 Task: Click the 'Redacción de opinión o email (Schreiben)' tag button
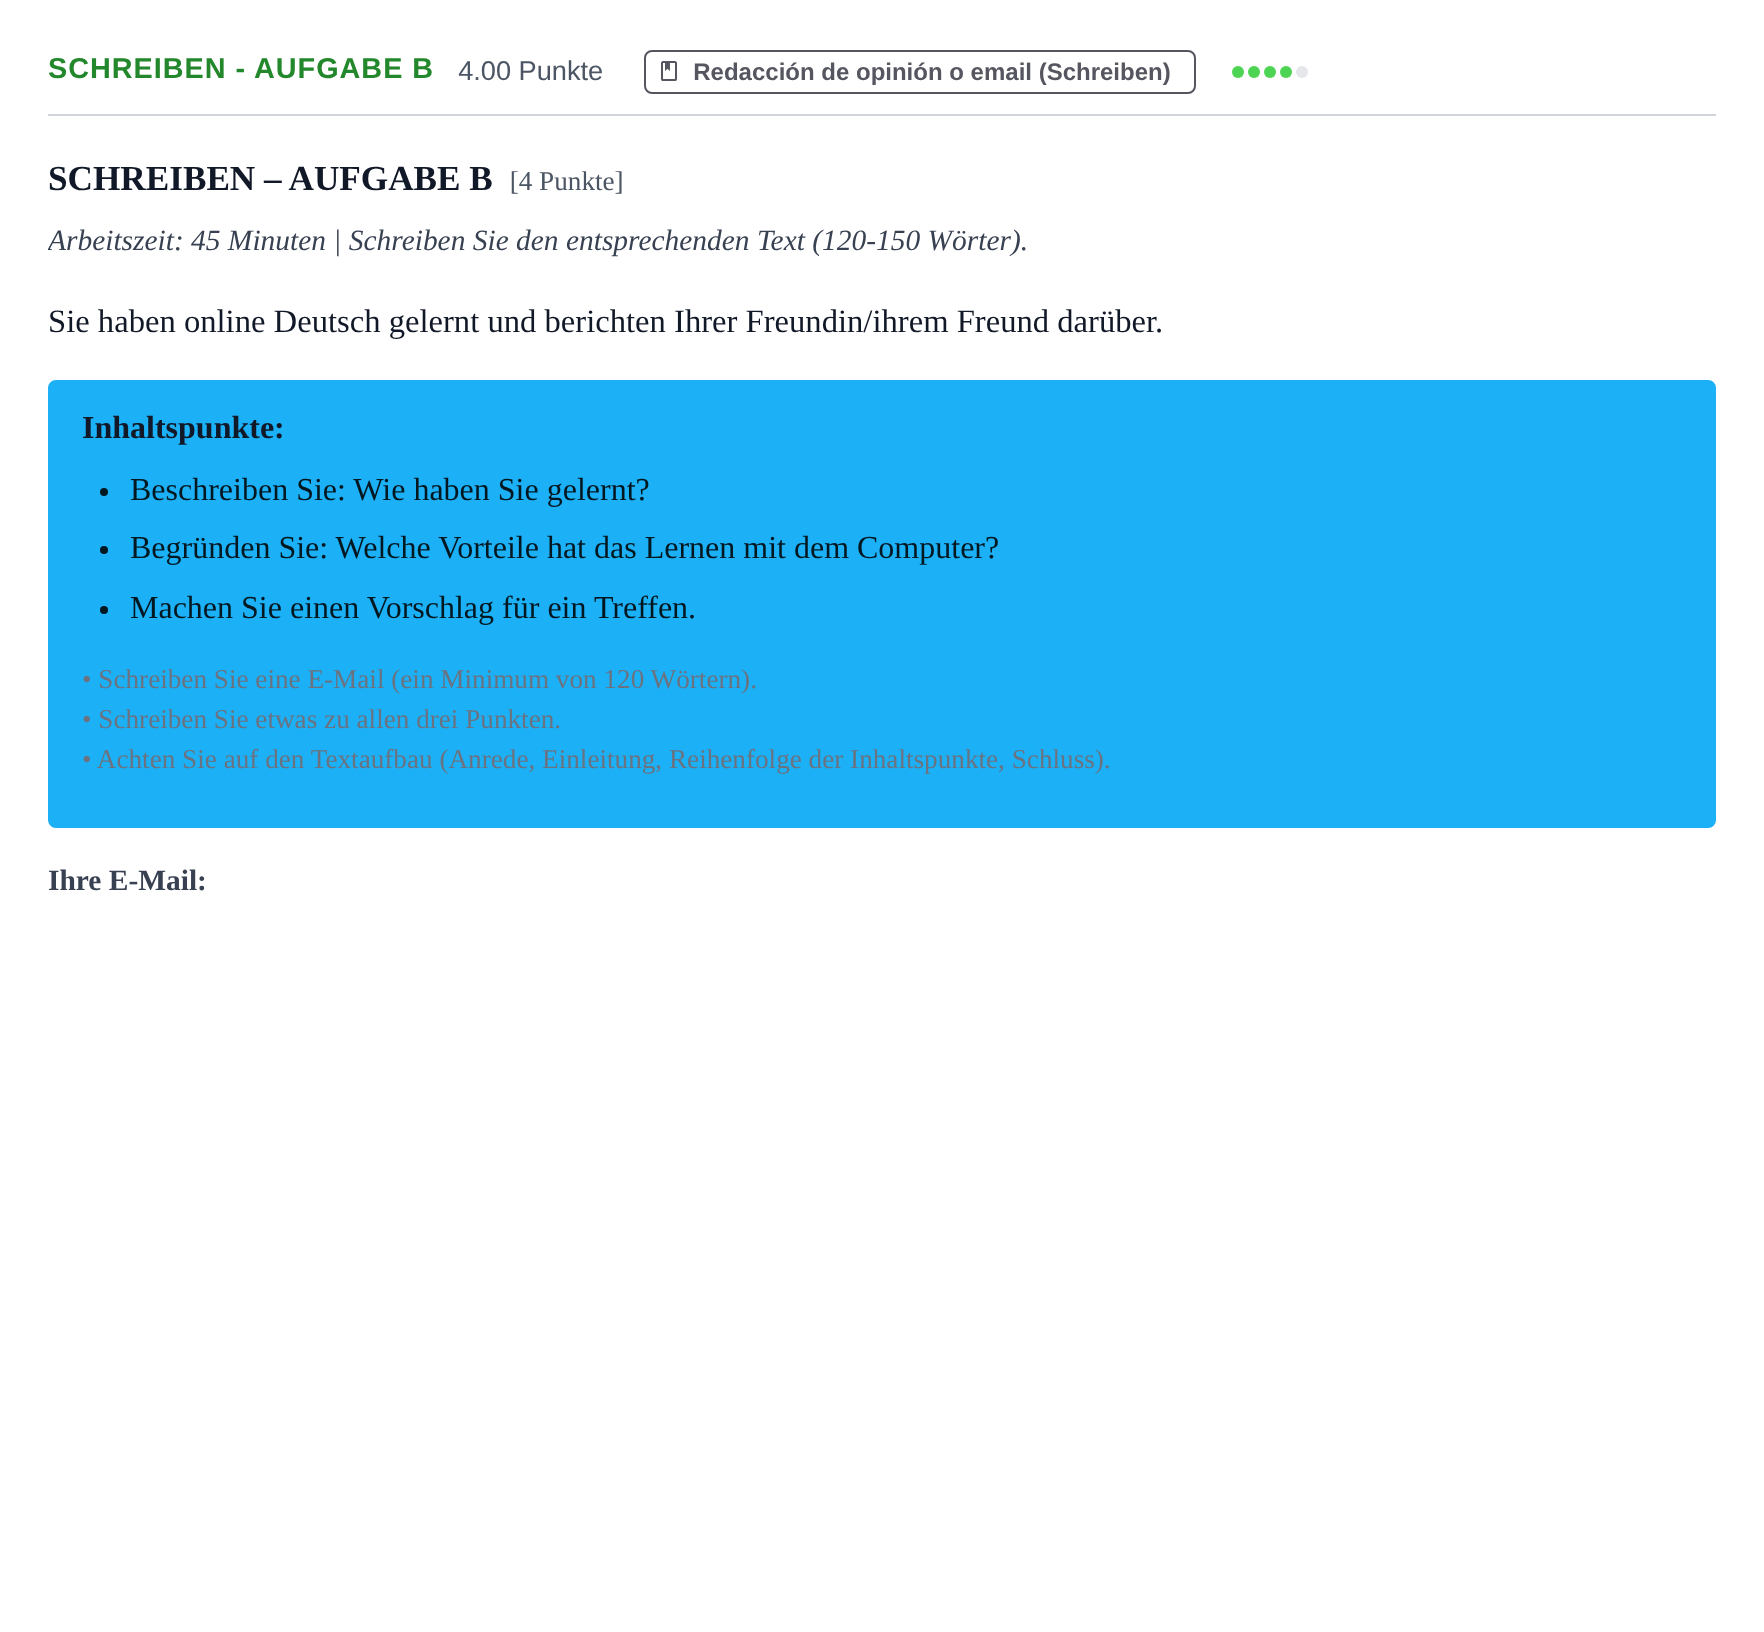[919, 72]
